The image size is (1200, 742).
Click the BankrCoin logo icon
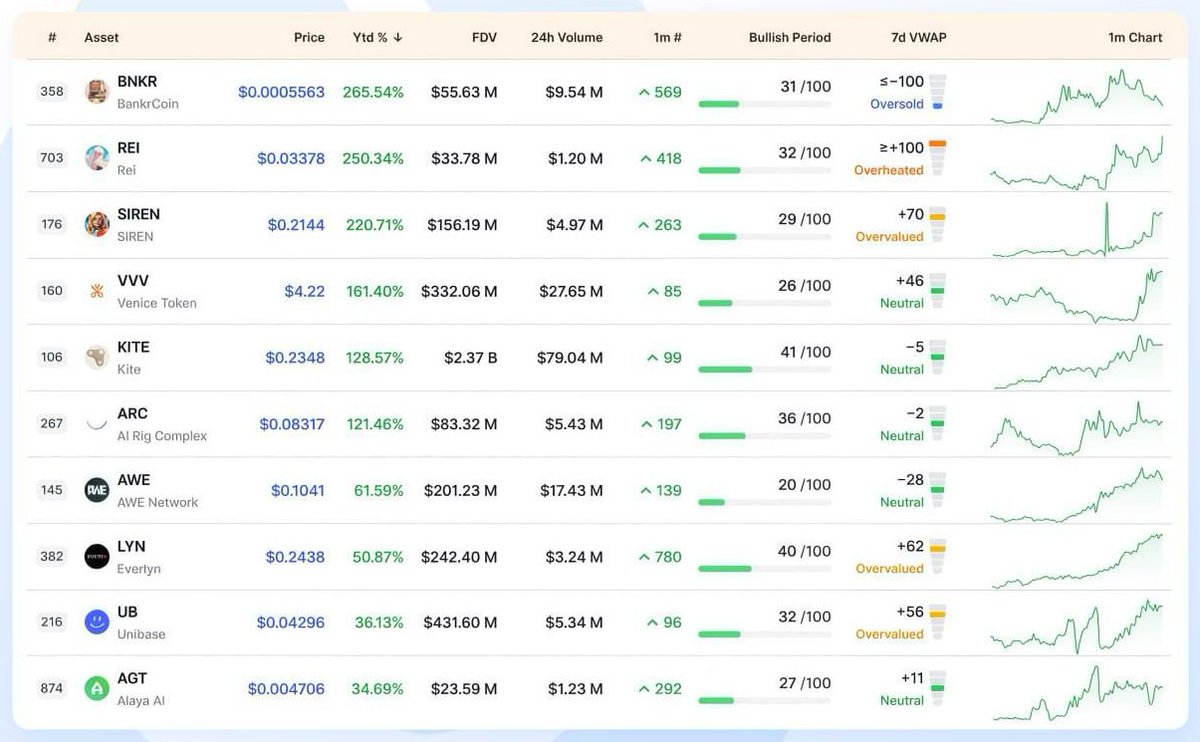pyautogui.click(x=96, y=90)
